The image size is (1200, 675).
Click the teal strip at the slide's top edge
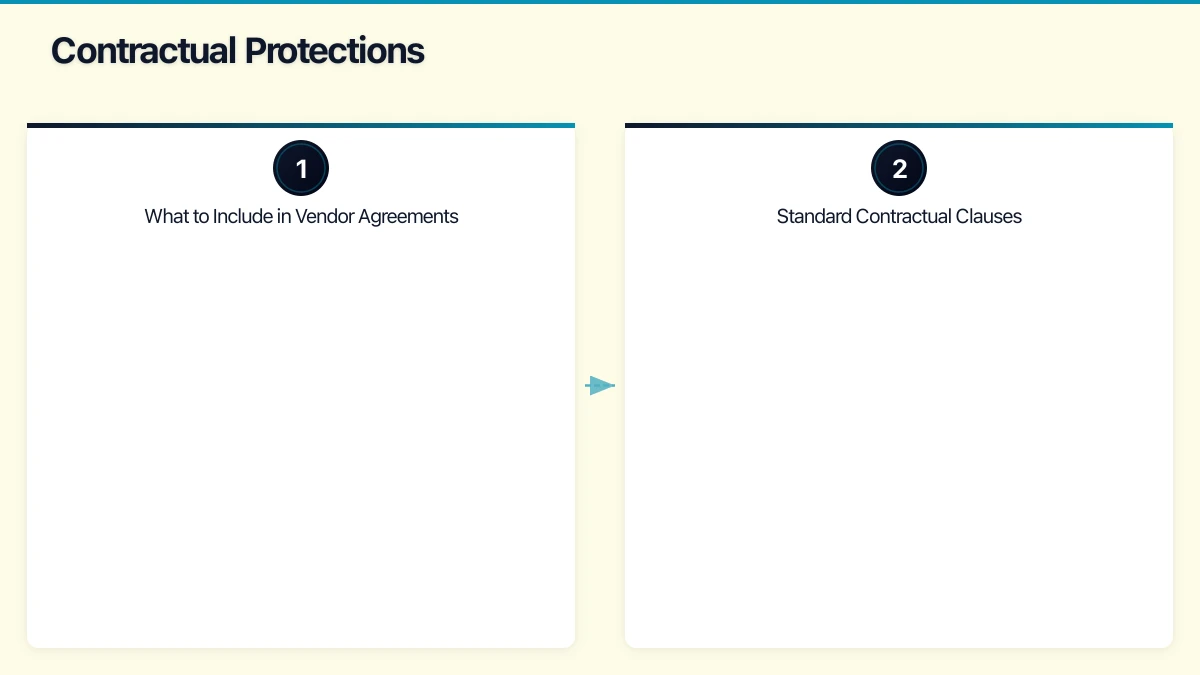pyautogui.click(x=600, y=2)
